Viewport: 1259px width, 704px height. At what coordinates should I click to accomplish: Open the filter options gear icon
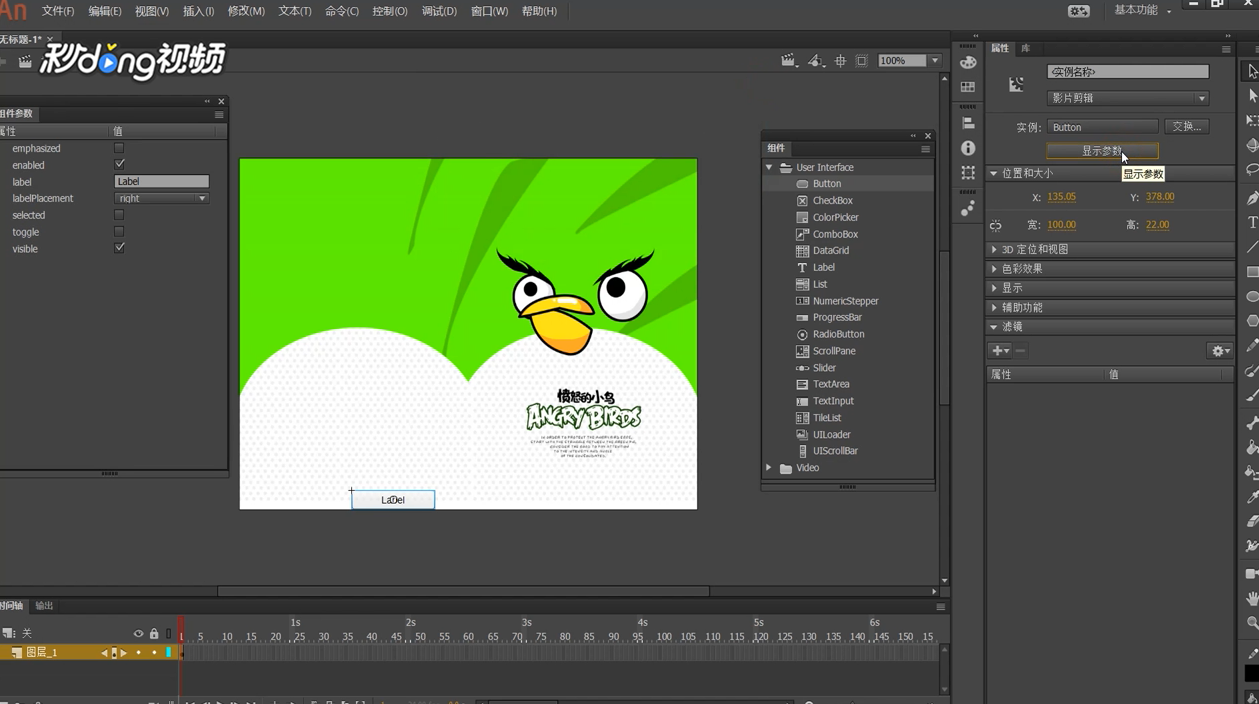1220,351
